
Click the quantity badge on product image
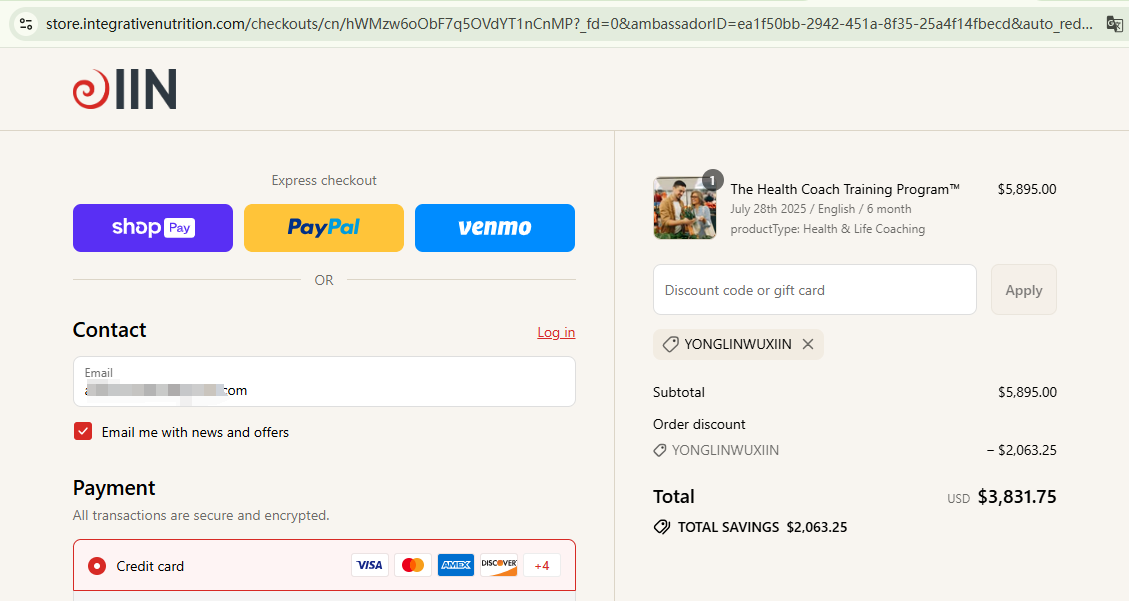pyautogui.click(x=712, y=180)
